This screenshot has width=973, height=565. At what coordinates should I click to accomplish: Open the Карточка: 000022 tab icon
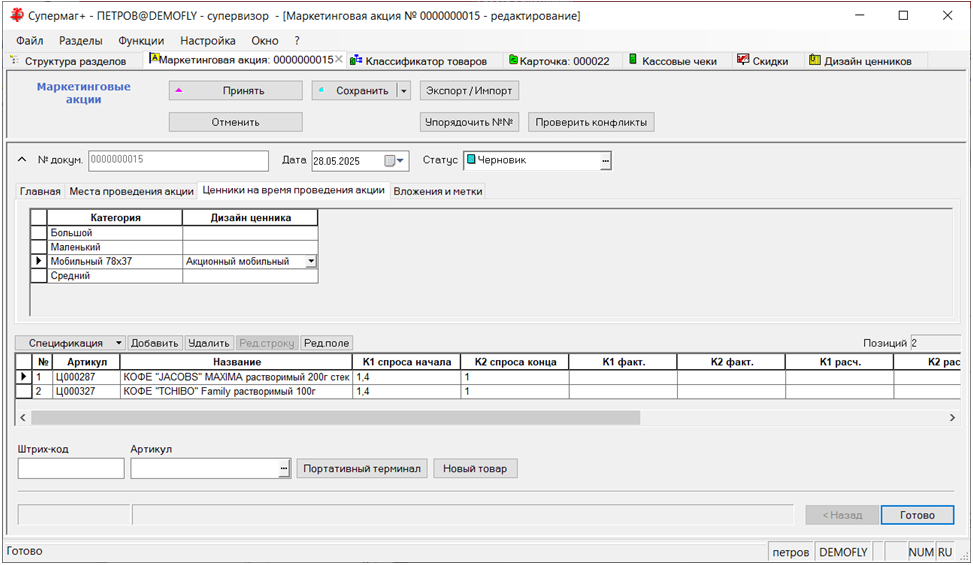[x=513, y=61]
